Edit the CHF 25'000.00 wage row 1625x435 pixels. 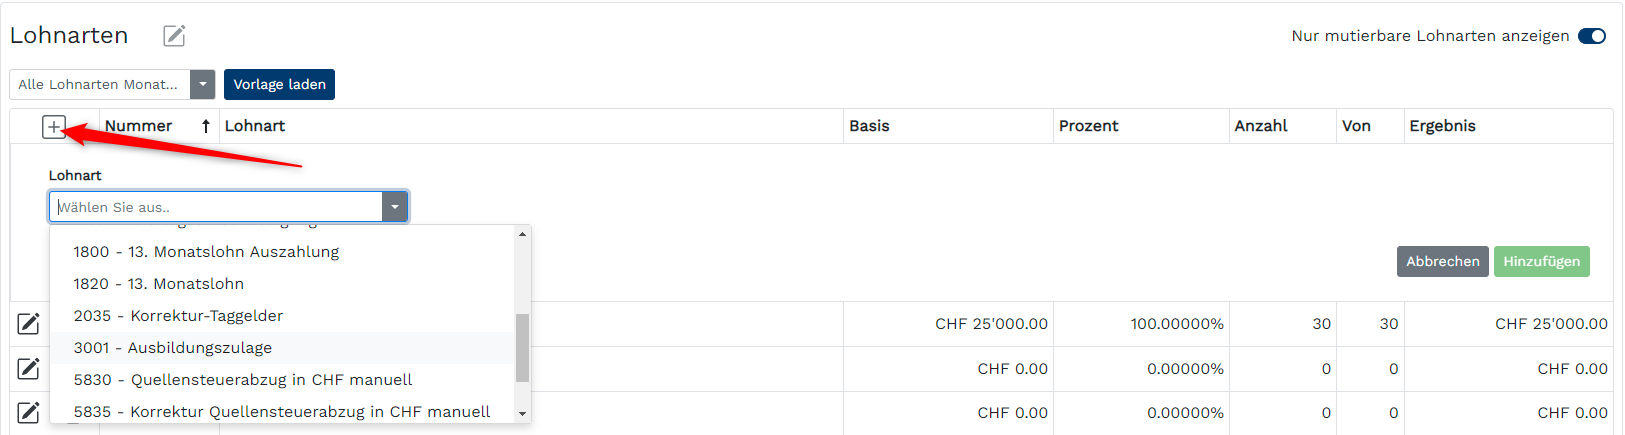click(x=29, y=324)
